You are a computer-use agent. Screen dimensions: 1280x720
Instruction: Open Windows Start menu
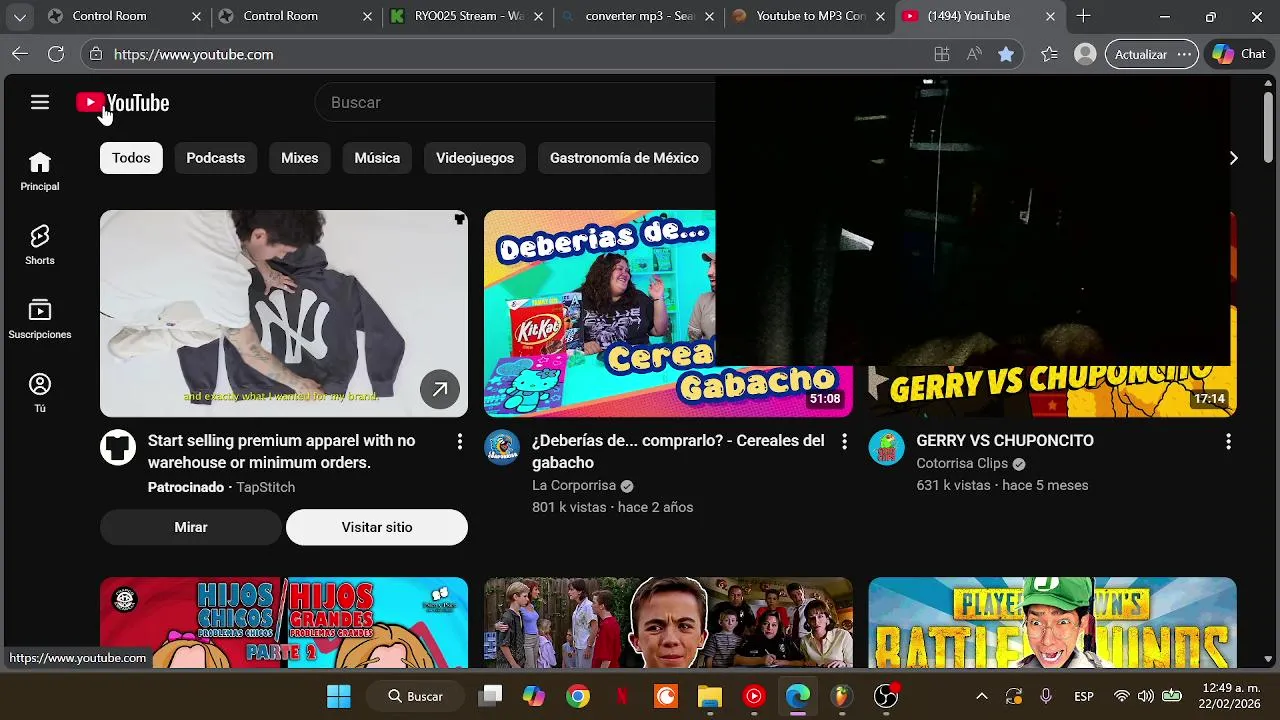(x=339, y=696)
